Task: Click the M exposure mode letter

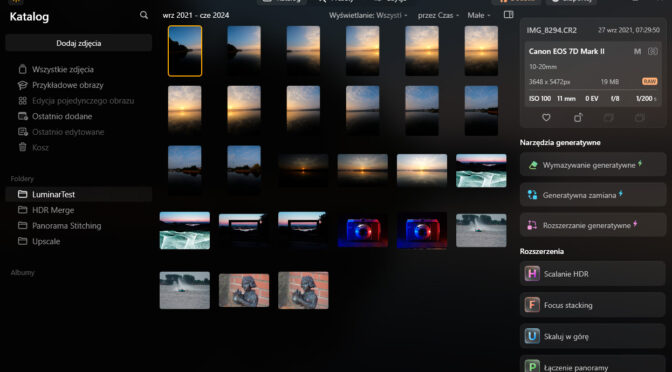Action: pos(637,51)
